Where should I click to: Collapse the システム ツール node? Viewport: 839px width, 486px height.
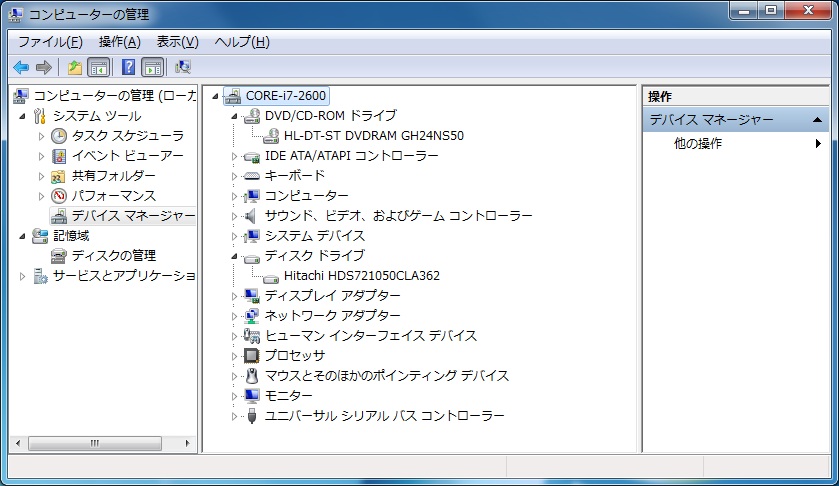(x=22, y=116)
